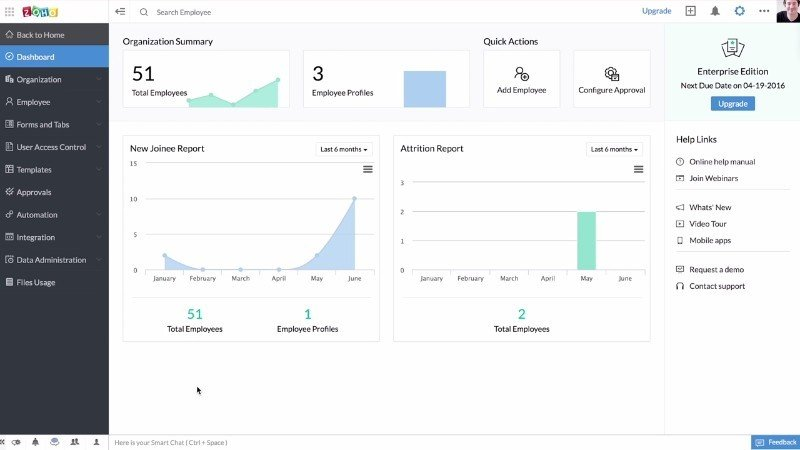The width and height of the screenshot is (800, 450).
Task: Go Back to Home in sidebar
Action: click(54, 35)
